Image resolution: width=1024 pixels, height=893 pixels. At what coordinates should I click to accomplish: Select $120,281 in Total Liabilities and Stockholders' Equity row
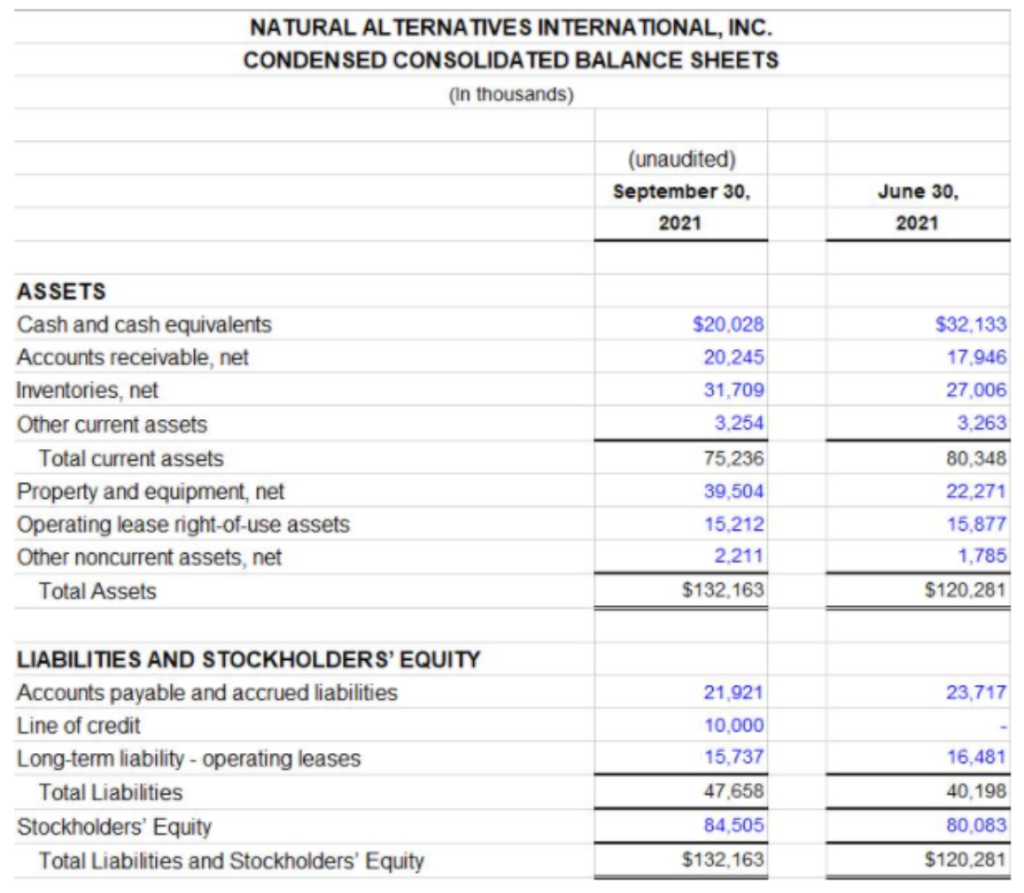tap(965, 859)
